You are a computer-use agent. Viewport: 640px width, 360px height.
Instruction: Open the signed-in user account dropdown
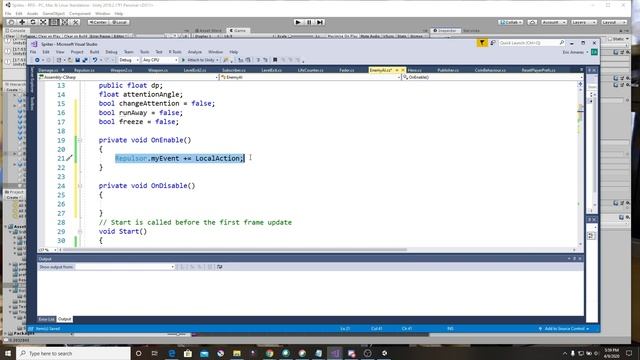[x=576, y=52]
